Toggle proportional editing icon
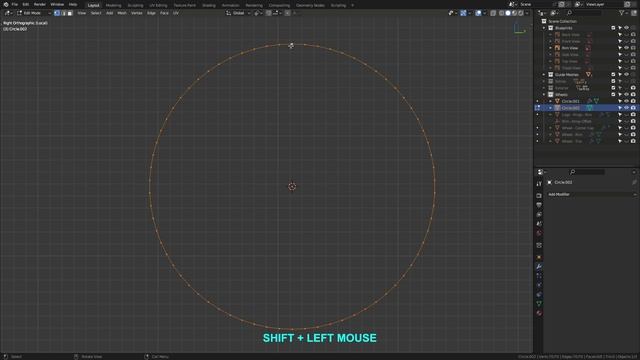640x360 pixels. click(287, 13)
